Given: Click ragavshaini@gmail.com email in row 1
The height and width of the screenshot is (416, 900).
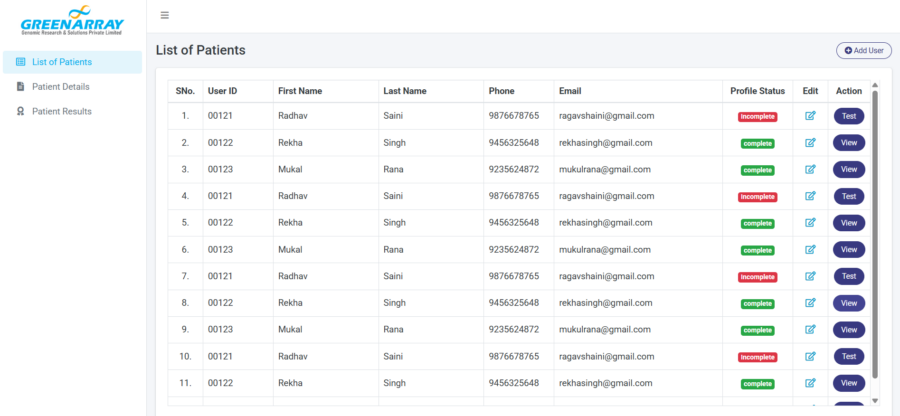Looking at the screenshot, I should (606, 116).
